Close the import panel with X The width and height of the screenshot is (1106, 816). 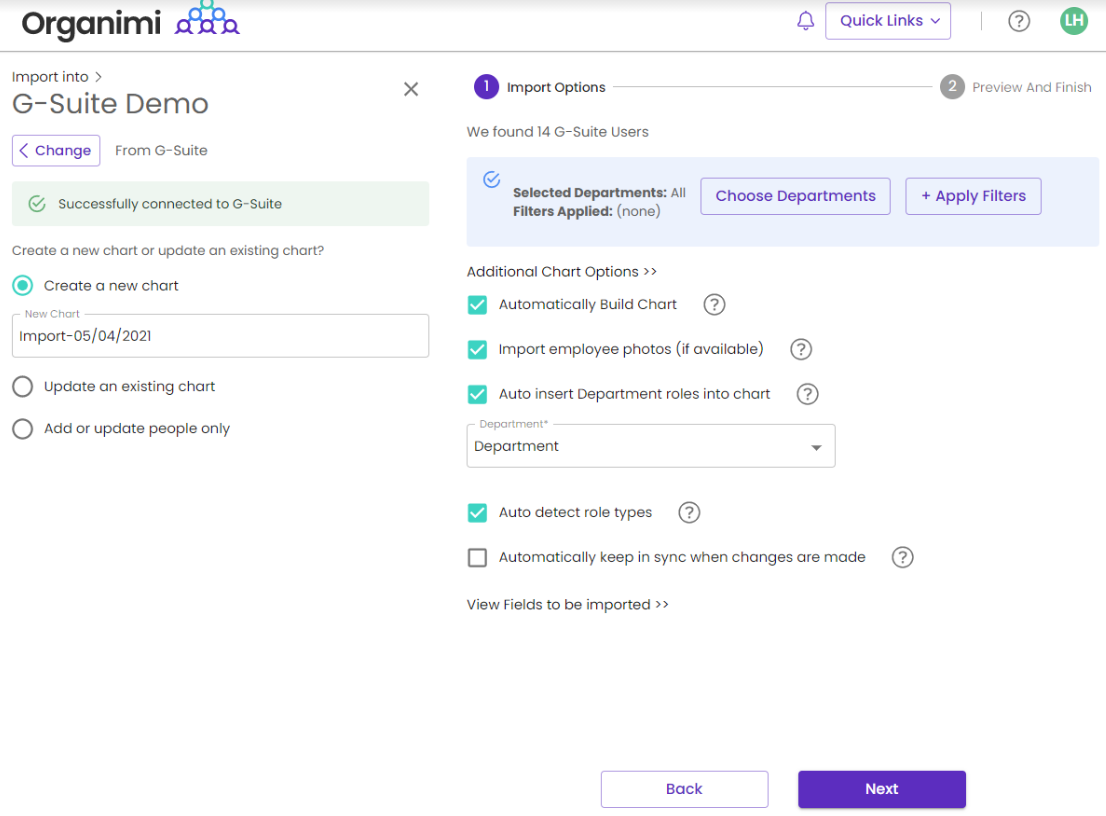coord(410,89)
